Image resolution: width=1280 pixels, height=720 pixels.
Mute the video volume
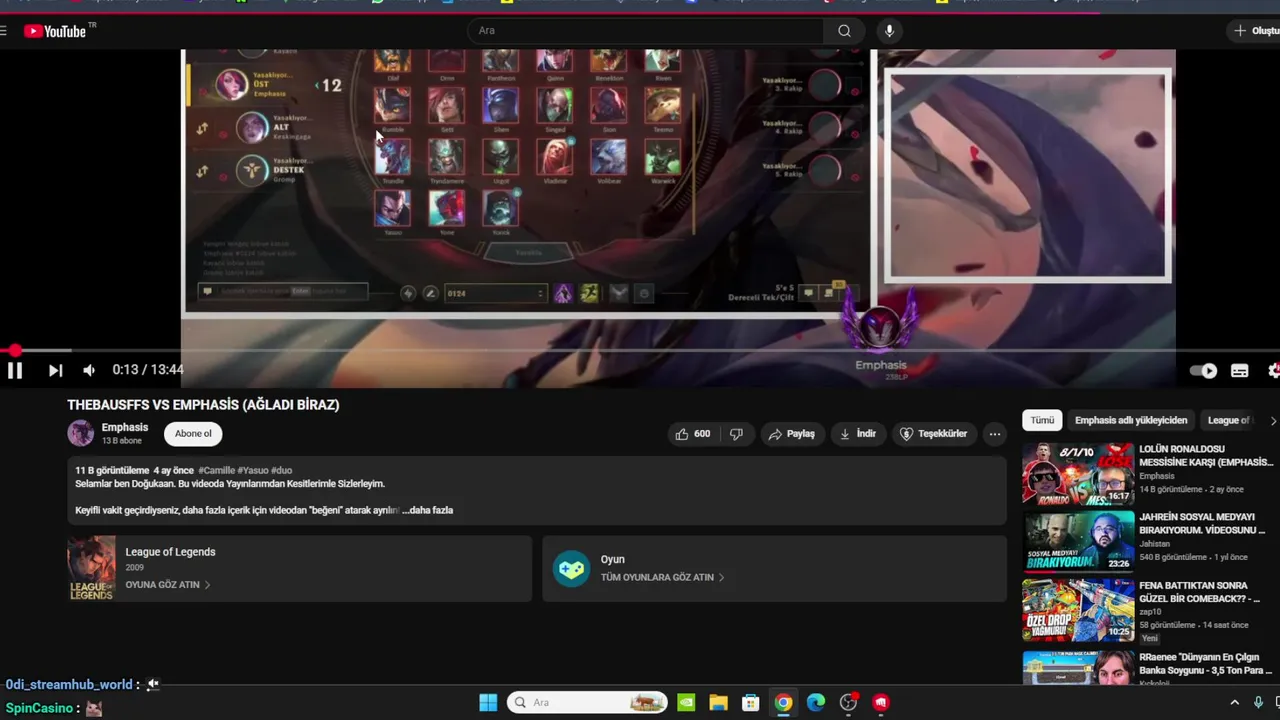point(89,370)
